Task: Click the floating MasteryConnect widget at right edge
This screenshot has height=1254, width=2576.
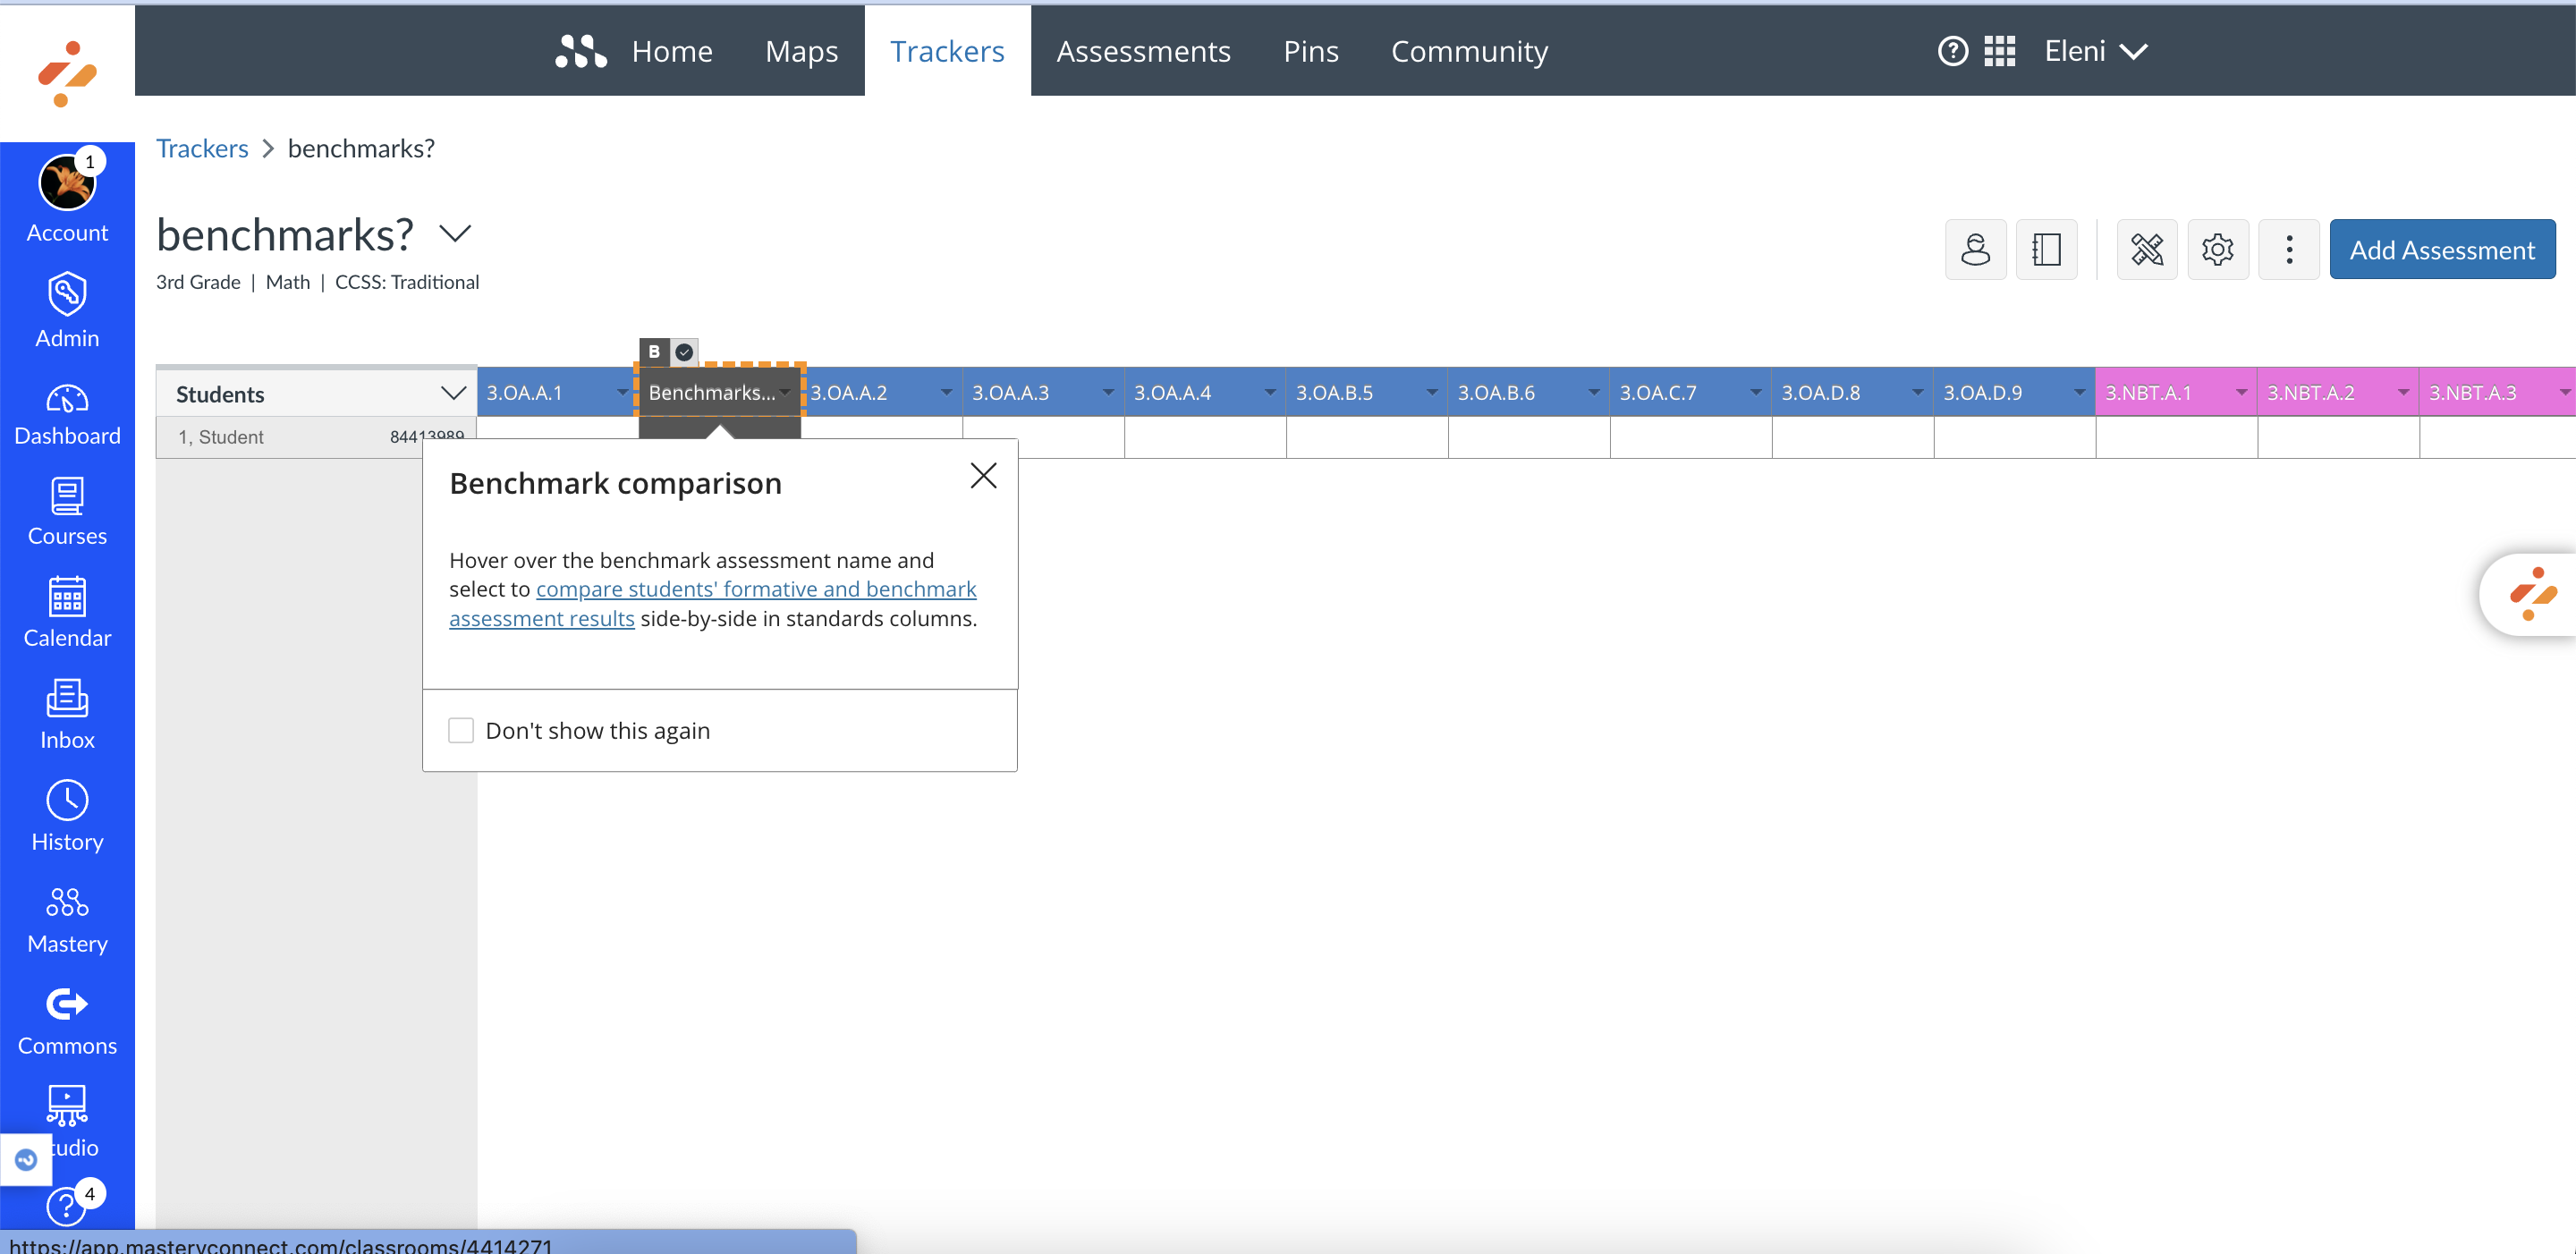Action: tap(2531, 594)
